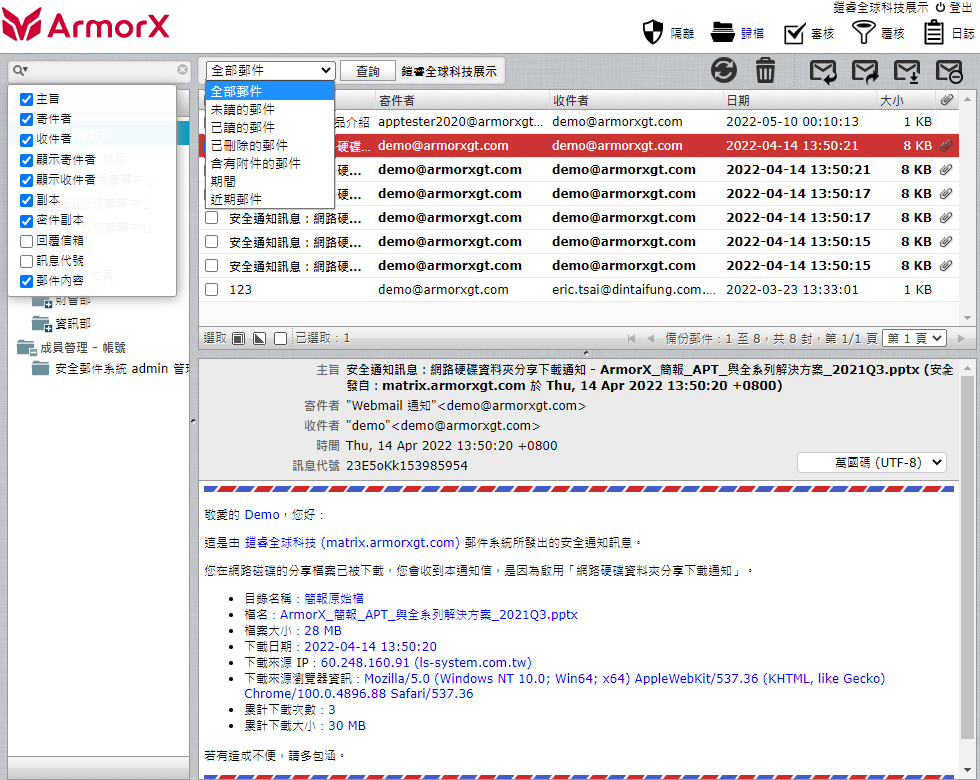The height and width of the screenshot is (780, 980).
Task: Sort mail by the 寄件者 column header
Action: point(462,100)
